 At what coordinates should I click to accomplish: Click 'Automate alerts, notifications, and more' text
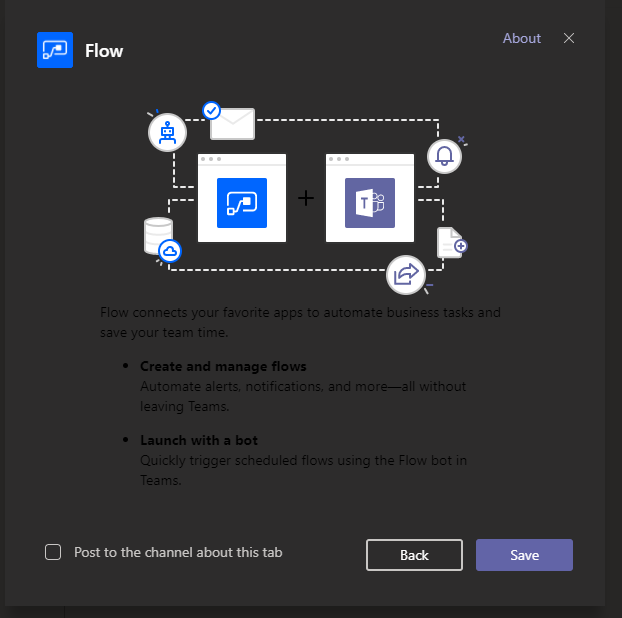(303, 396)
